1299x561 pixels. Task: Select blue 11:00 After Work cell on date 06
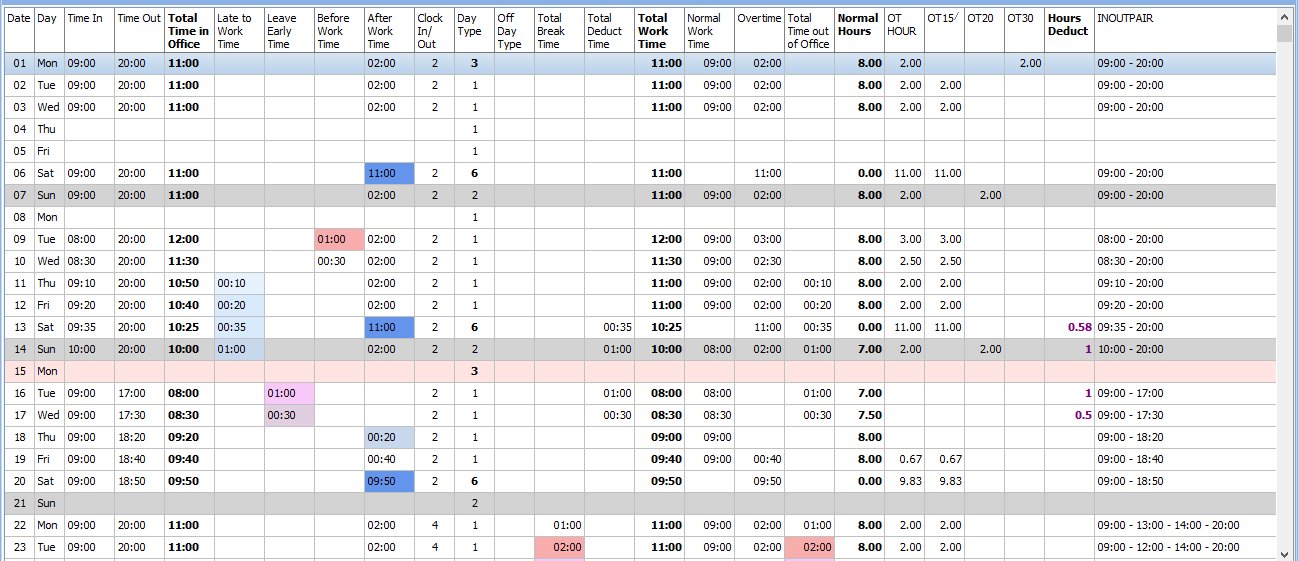389,173
